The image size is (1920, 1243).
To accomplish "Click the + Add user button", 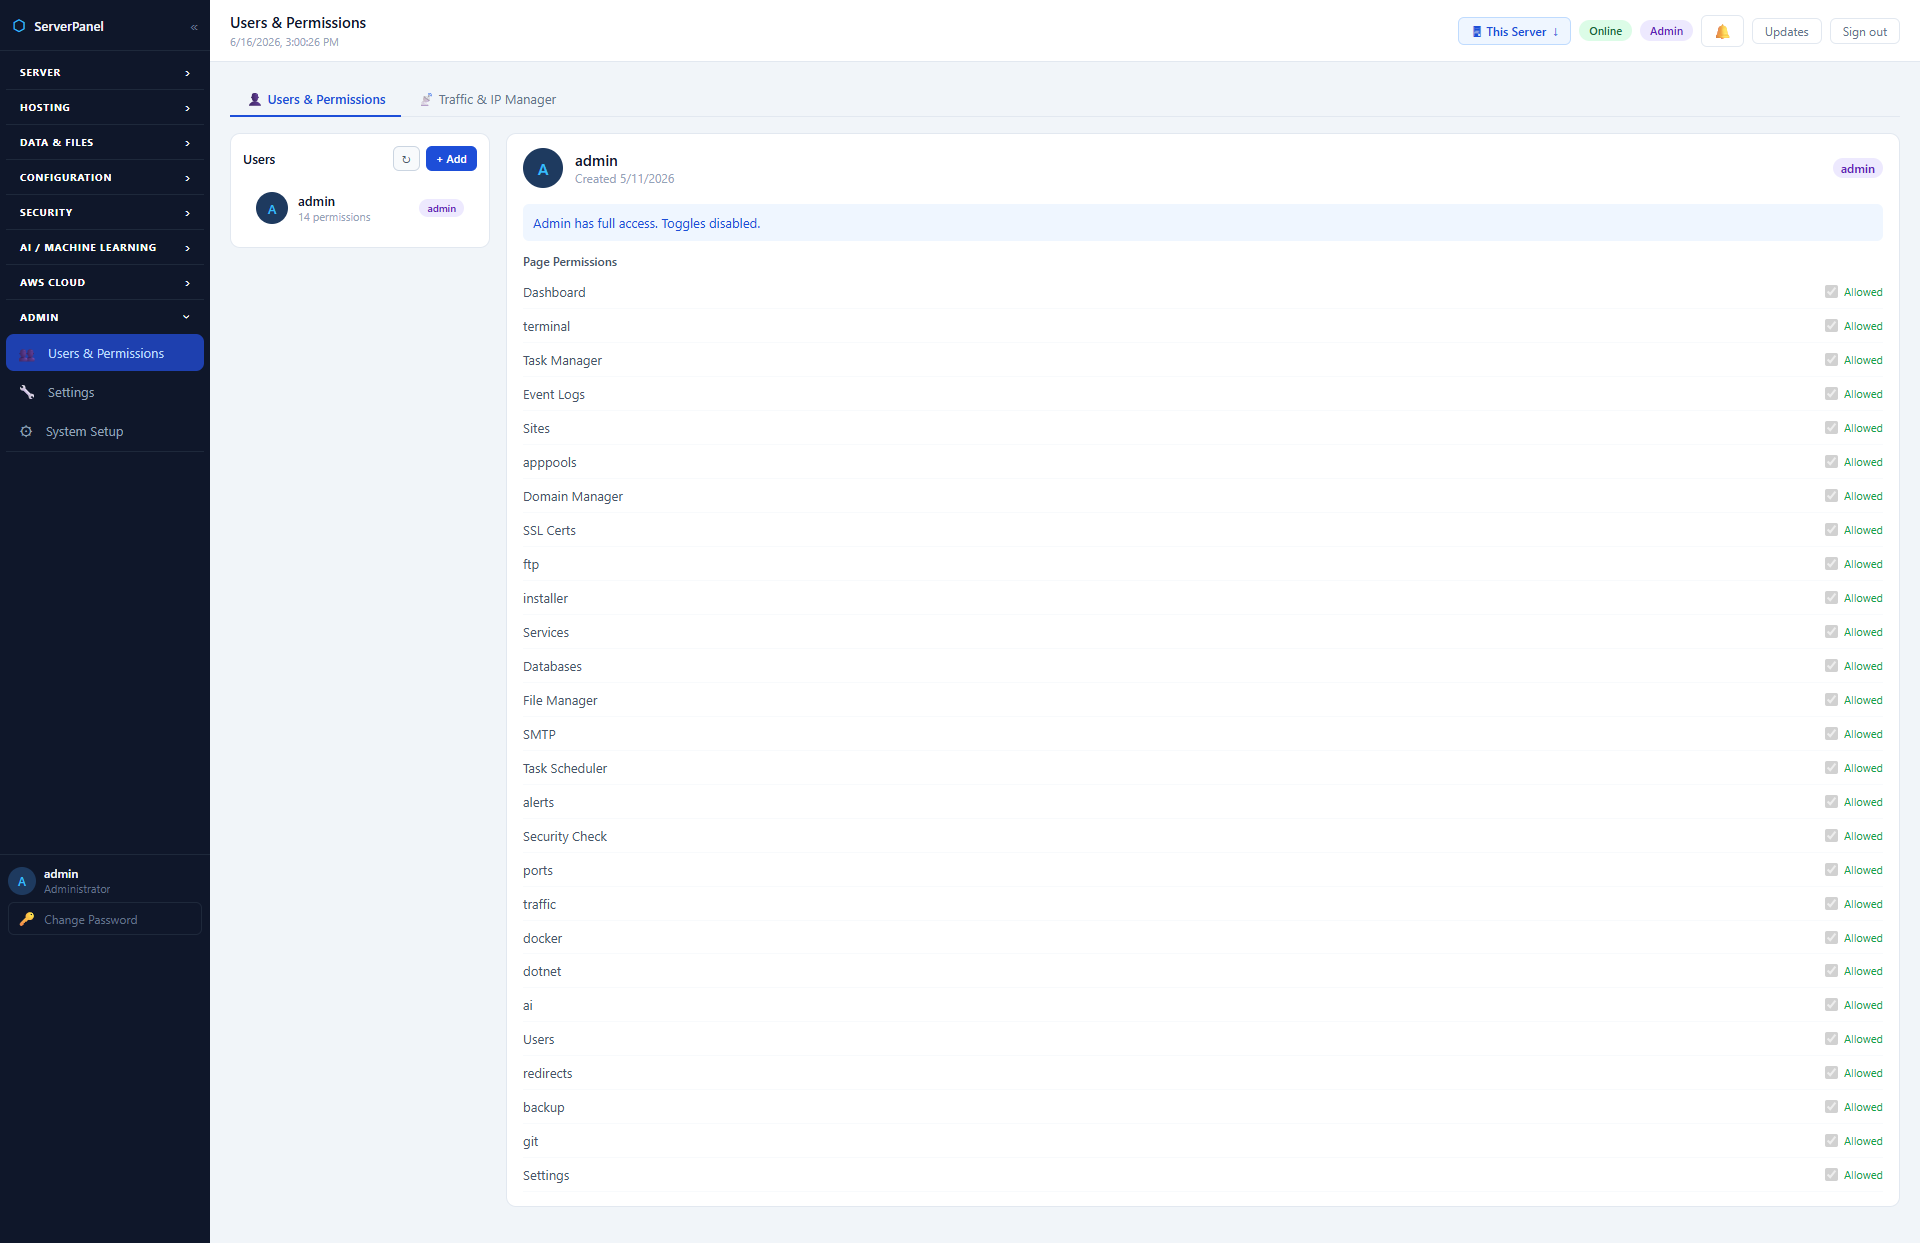I will click(451, 159).
